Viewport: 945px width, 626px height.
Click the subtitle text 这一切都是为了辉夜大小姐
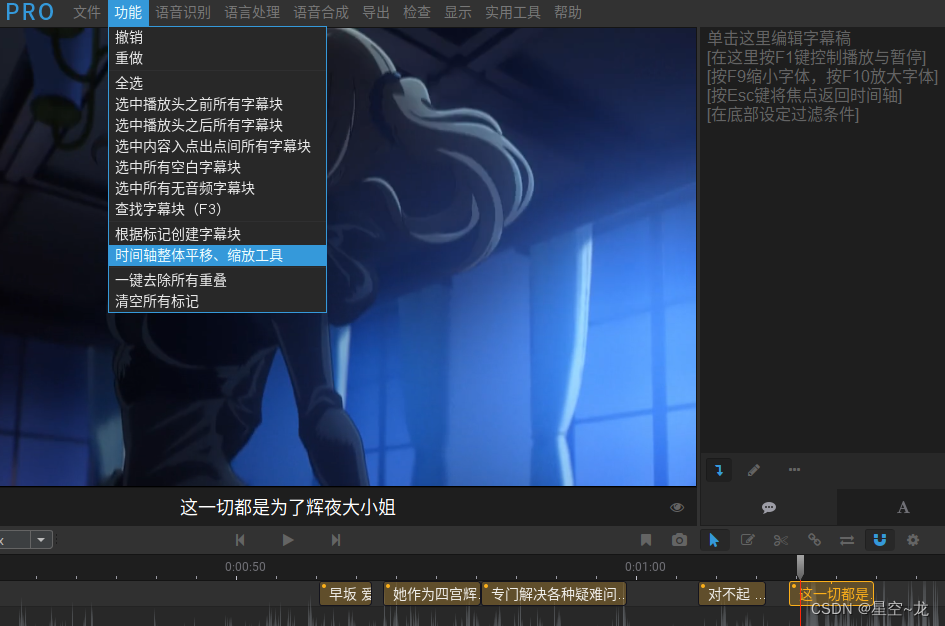[288, 507]
